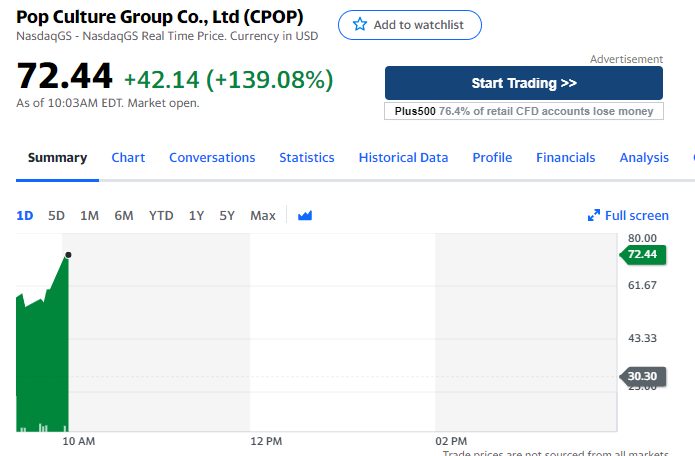Click the 02 PM axis label
The image size is (695, 456).
(451, 441)
